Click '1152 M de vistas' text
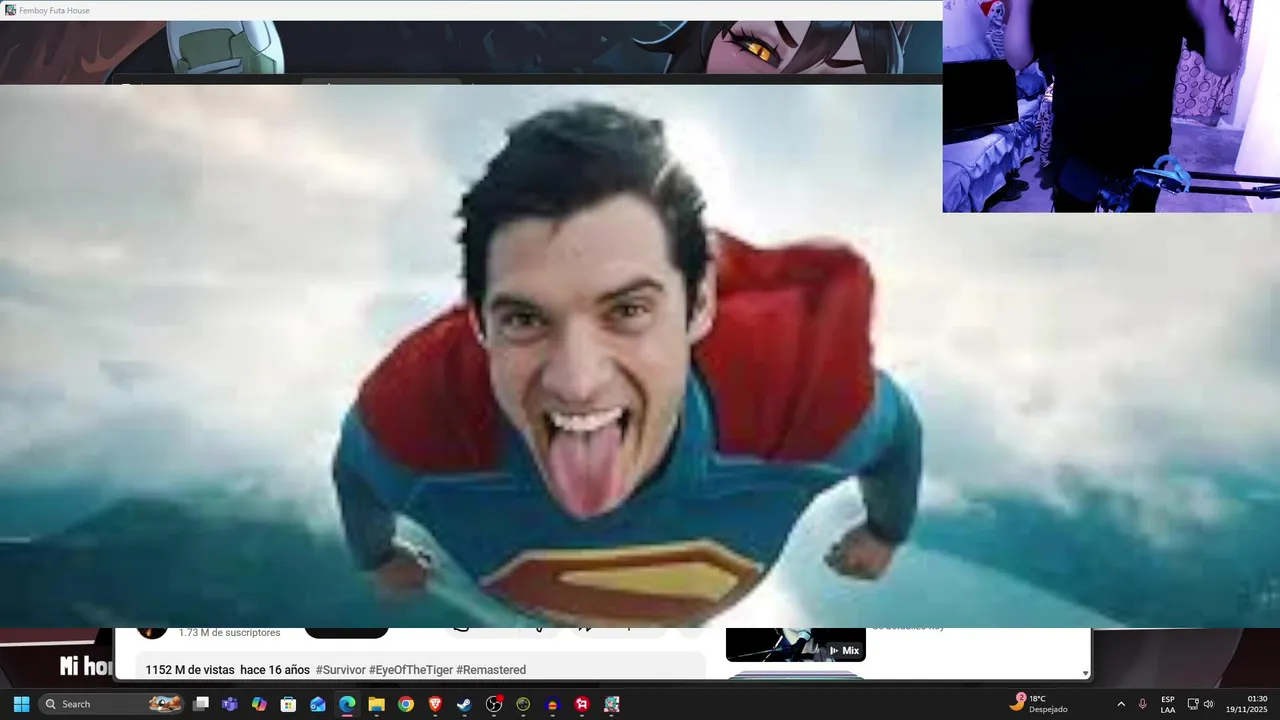Viewport: 1280px width, 720px height. tap(190, 670)
